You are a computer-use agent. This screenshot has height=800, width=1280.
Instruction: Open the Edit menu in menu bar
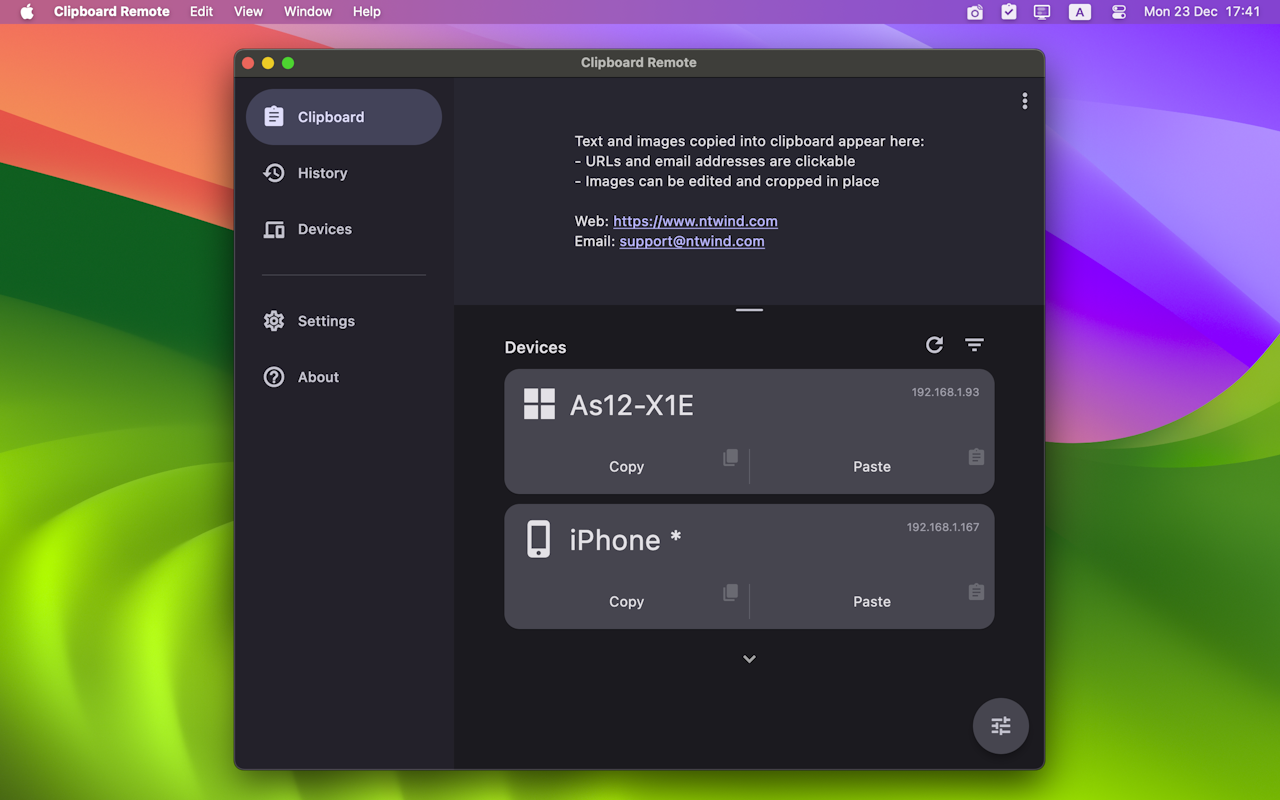(x=201, y=12)
